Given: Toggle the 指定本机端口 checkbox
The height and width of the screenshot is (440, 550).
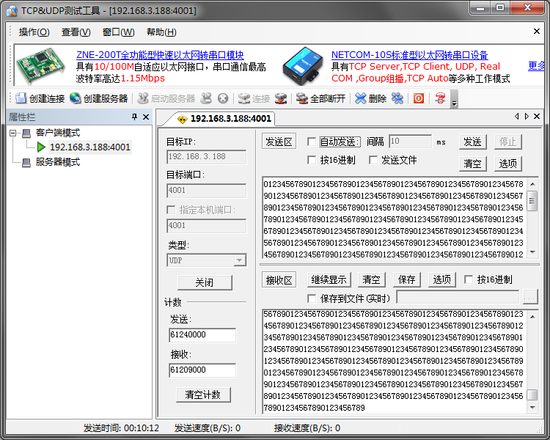Looking at the screenshot, I should pyautogui.click(x=171, y=210).
